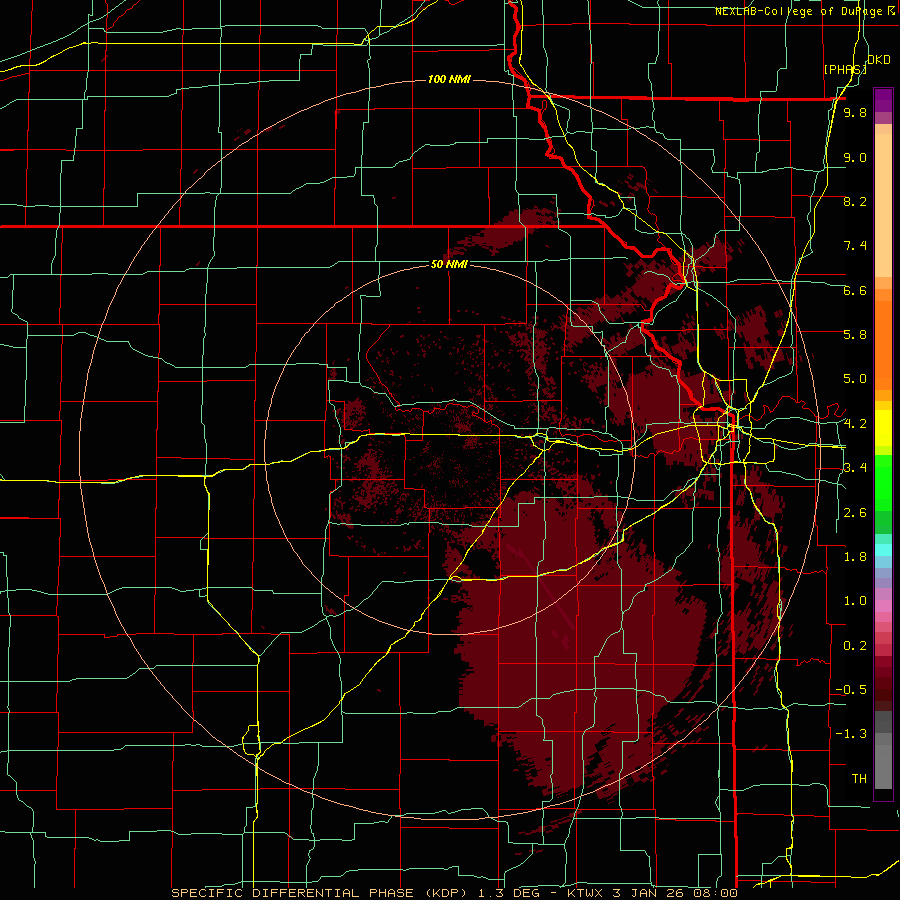
Task: Click the SPECIFIC DIFFERENTIAL PHASE (KDP) caption
Action: pyautogui.click(x=321, y=893)
